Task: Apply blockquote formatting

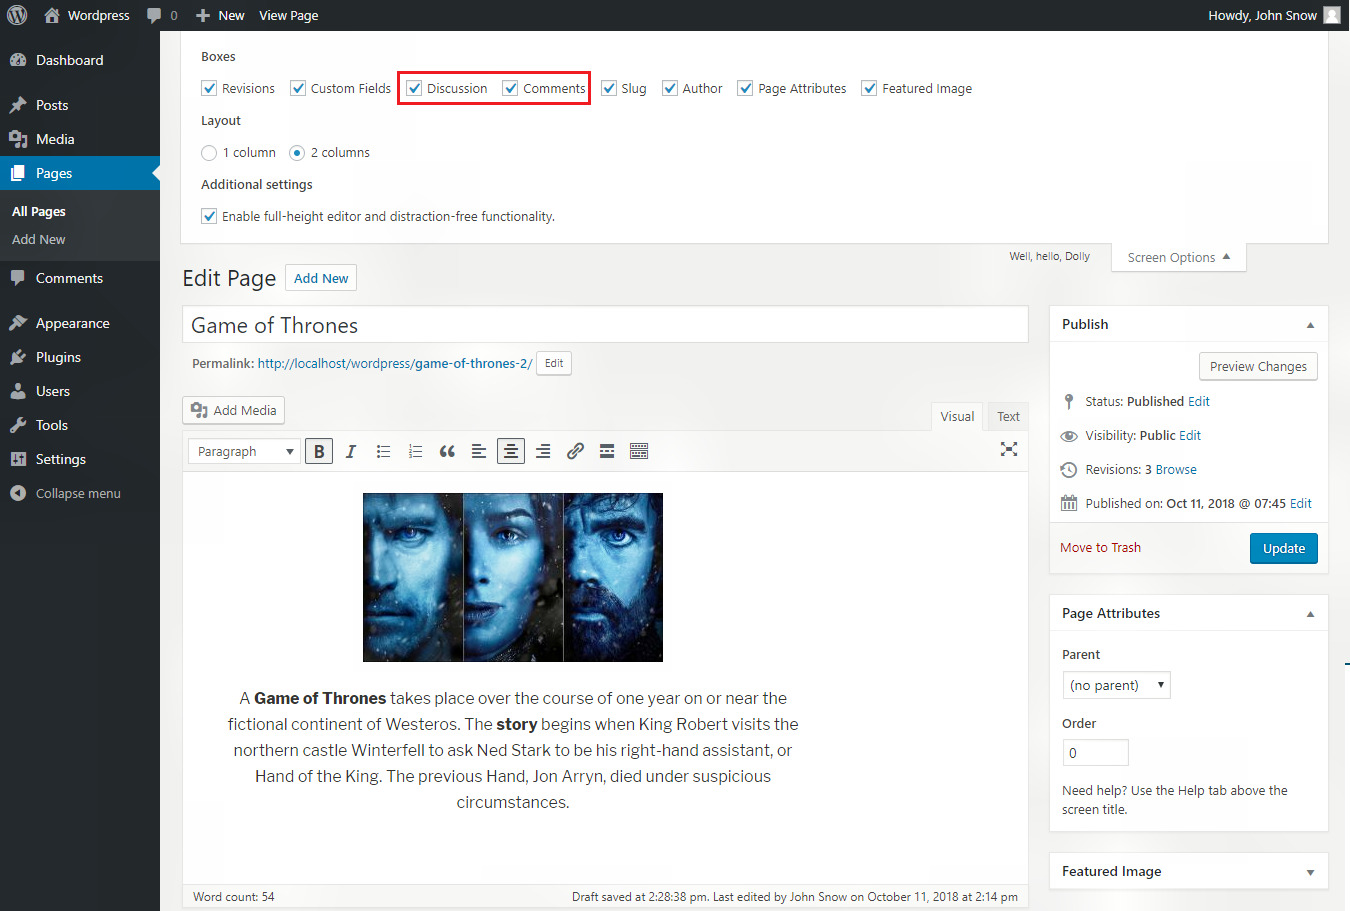Action: (447, 452)
